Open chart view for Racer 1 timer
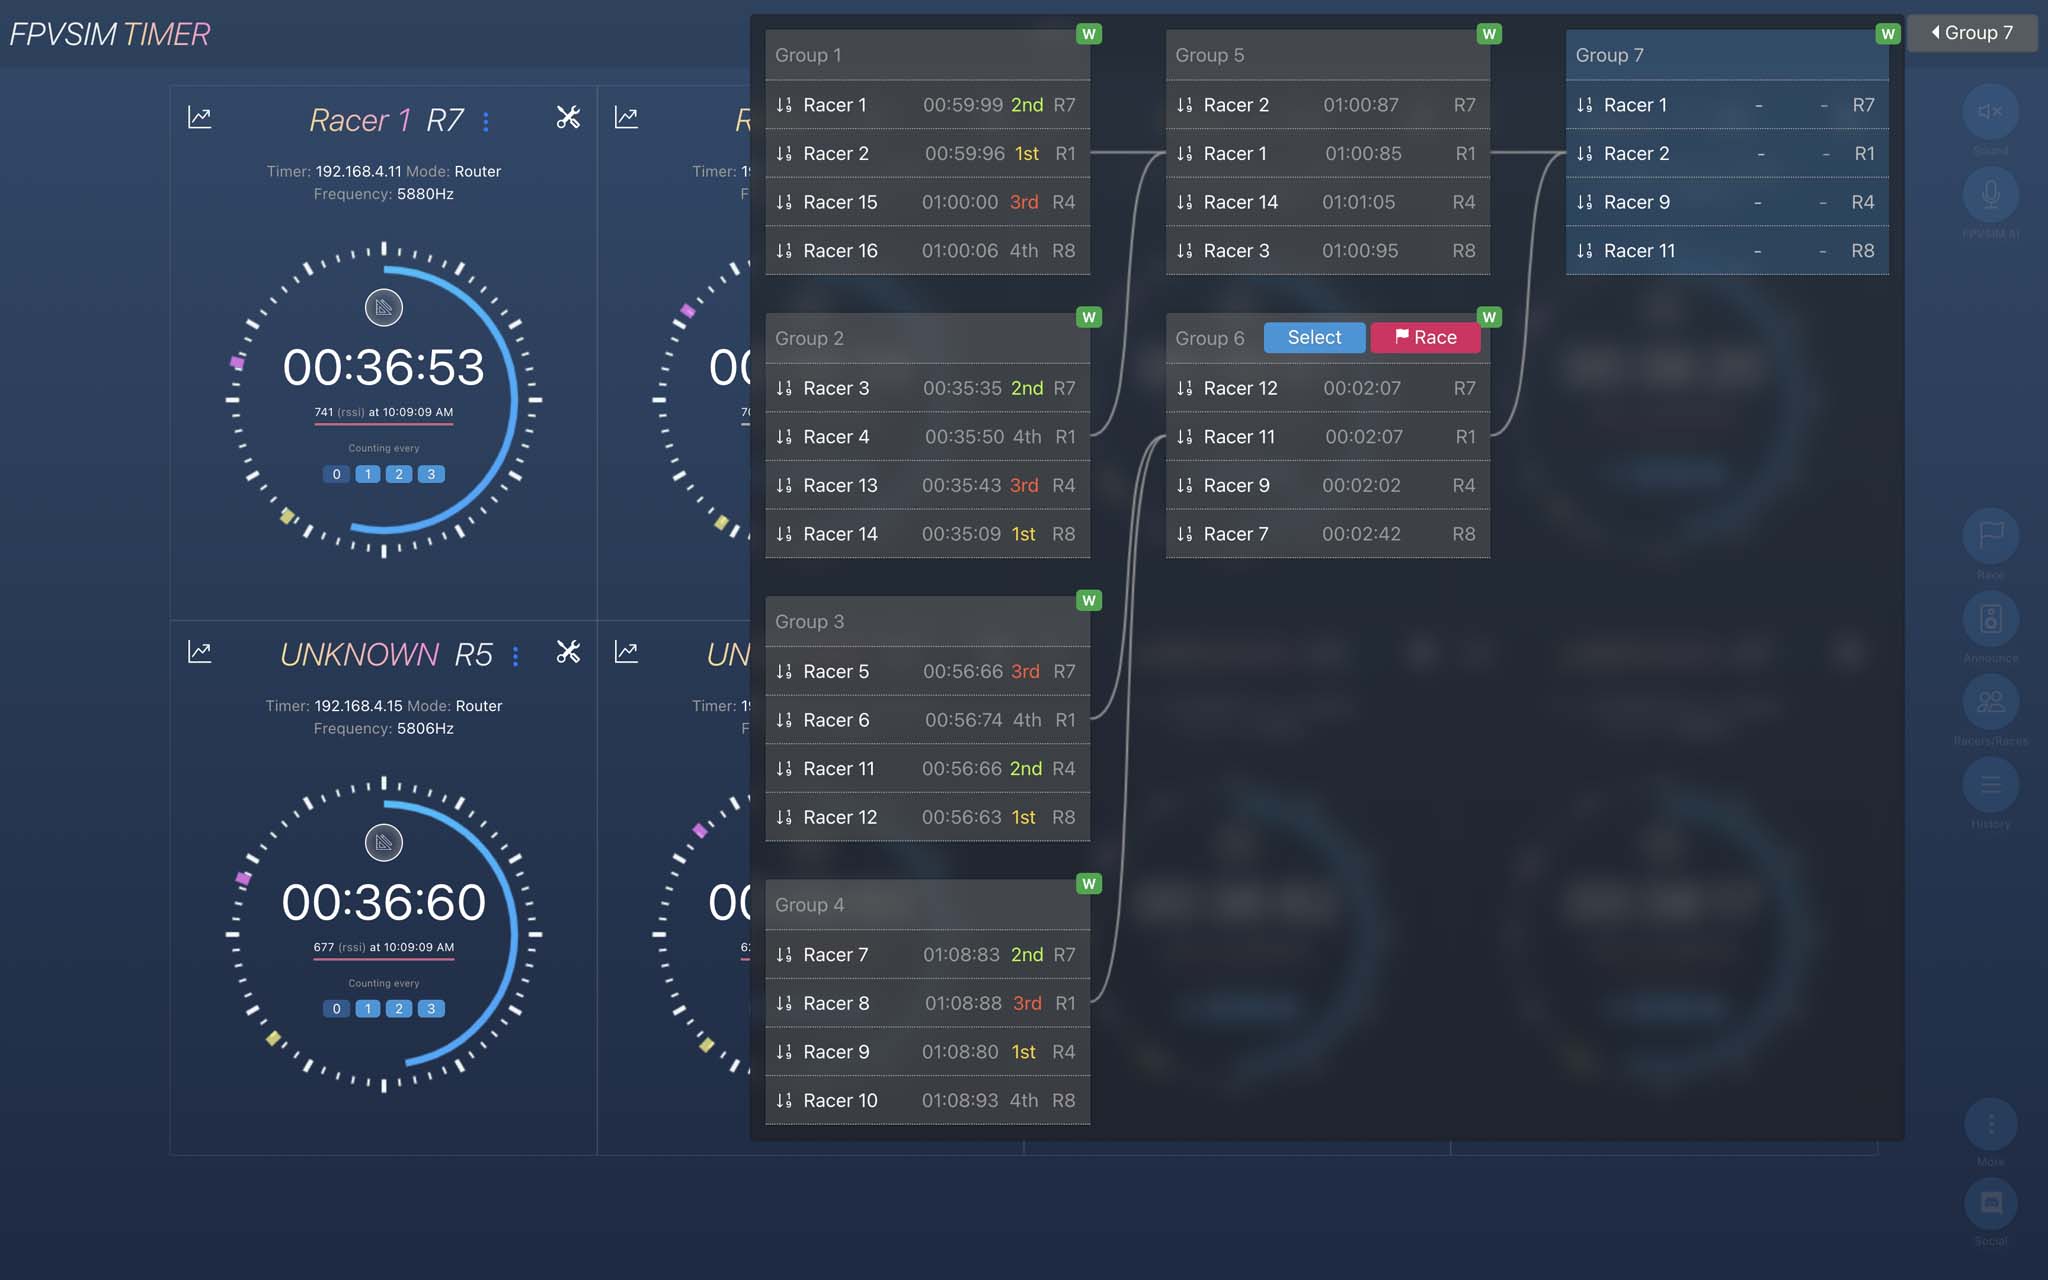Image resolution: width=2048 pixels, height=1280 pixels. click(200, 118)
